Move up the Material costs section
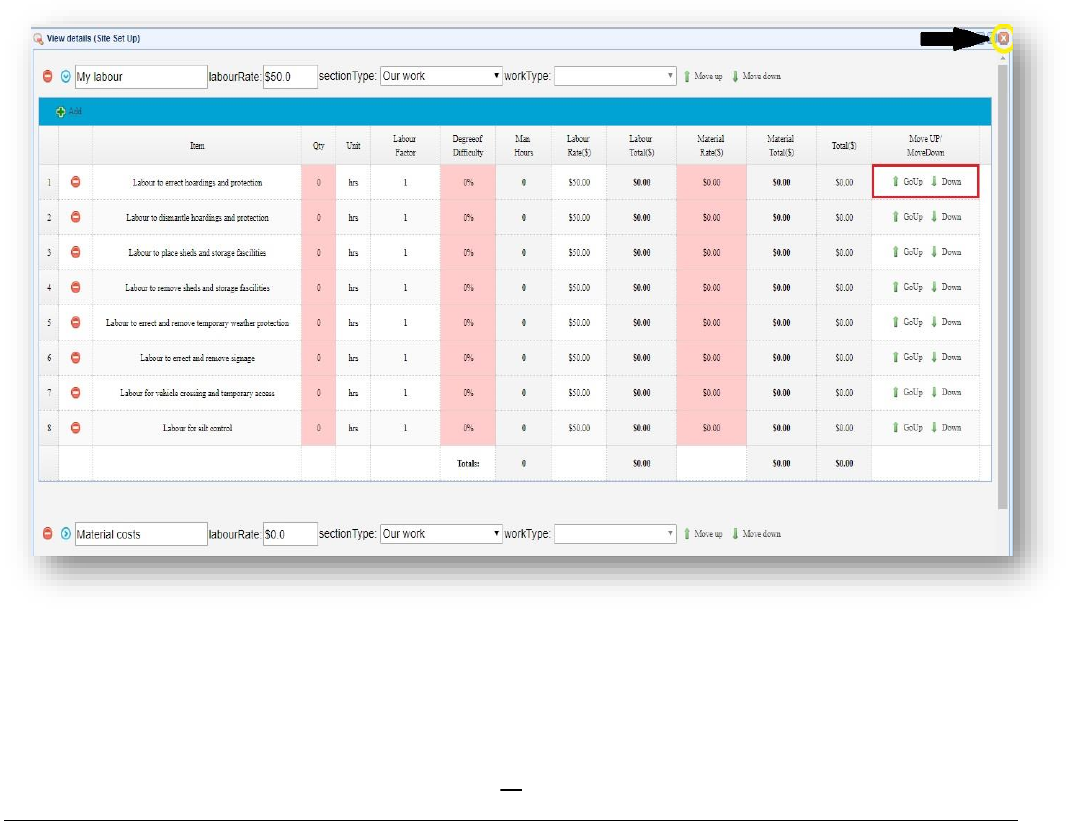Viewport: 1072px width, 821px height. [703, 534]
